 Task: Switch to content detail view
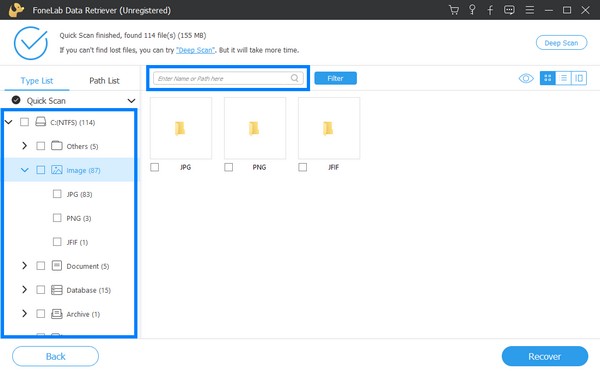(579, 78)
